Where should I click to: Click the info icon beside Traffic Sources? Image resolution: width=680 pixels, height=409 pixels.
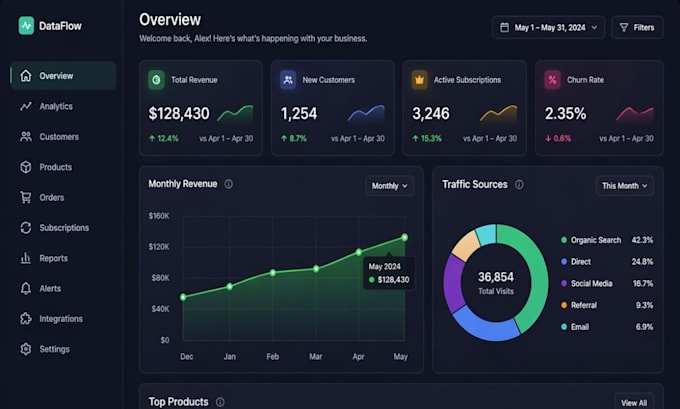(x=519, y=184)
